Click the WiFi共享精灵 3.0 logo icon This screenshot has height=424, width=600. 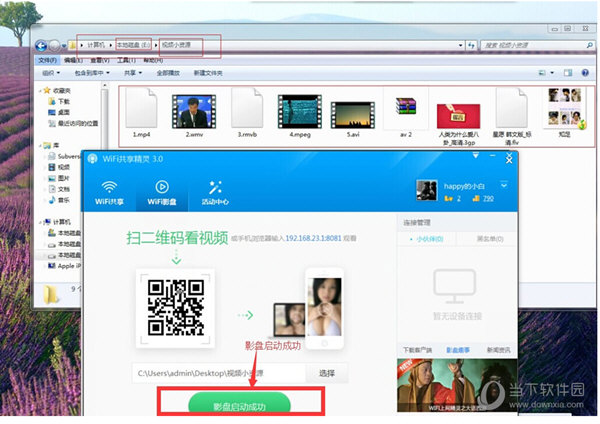coord(93,158)
